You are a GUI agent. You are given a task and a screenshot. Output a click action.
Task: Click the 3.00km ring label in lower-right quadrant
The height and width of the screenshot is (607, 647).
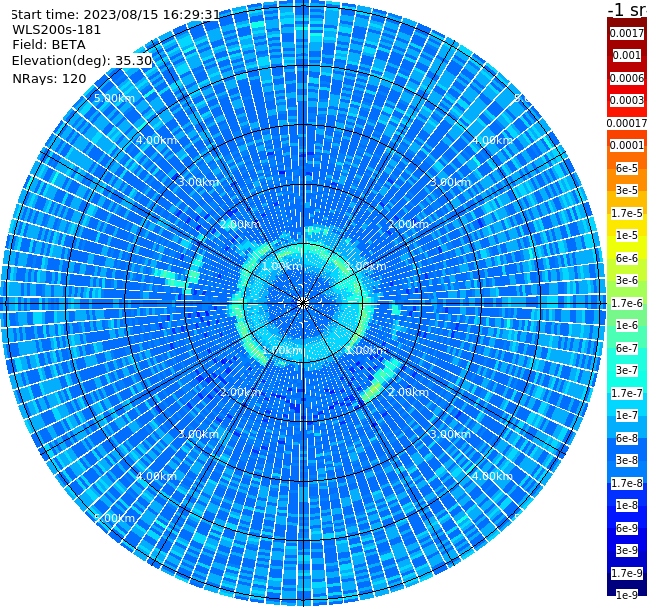click(450, 434)
